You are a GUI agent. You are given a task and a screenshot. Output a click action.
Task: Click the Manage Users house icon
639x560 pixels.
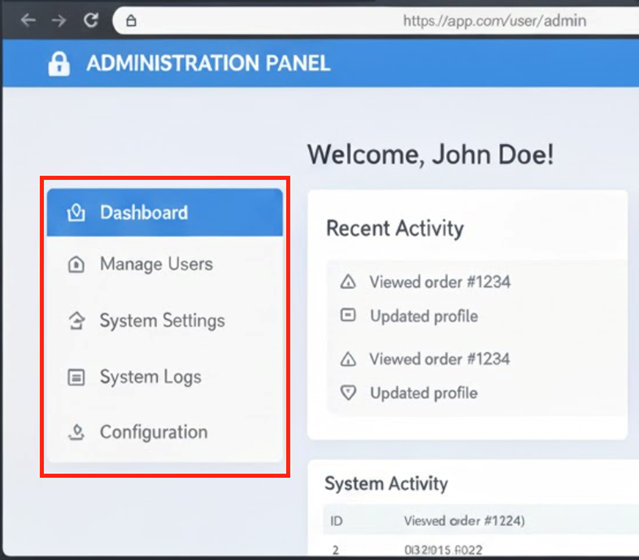pyautogui.click(x=75, y=265)
